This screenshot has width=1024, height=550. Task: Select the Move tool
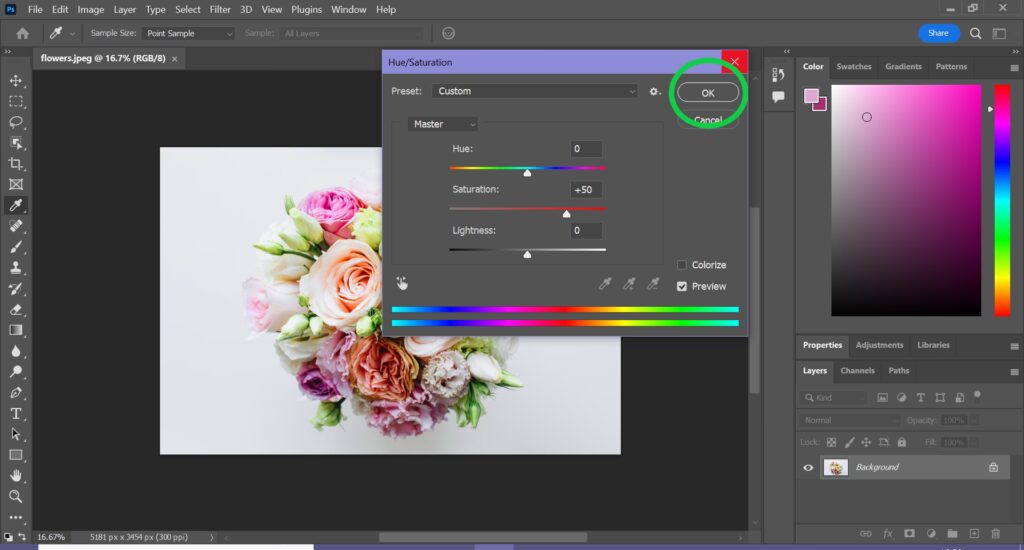[x=16, y=81]
